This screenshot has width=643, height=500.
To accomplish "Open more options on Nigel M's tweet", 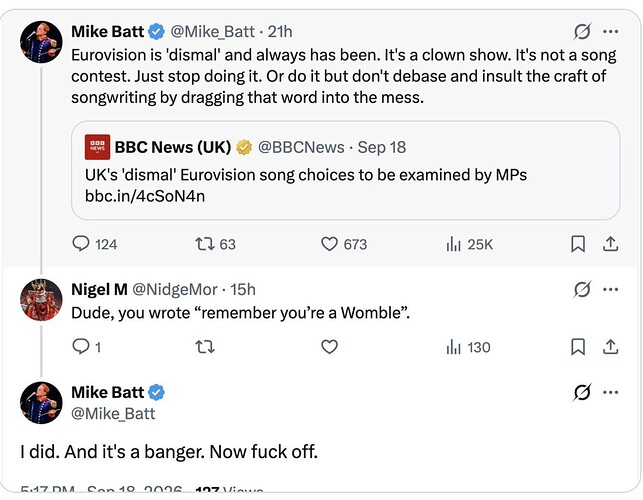I will [x=611, y=290].
